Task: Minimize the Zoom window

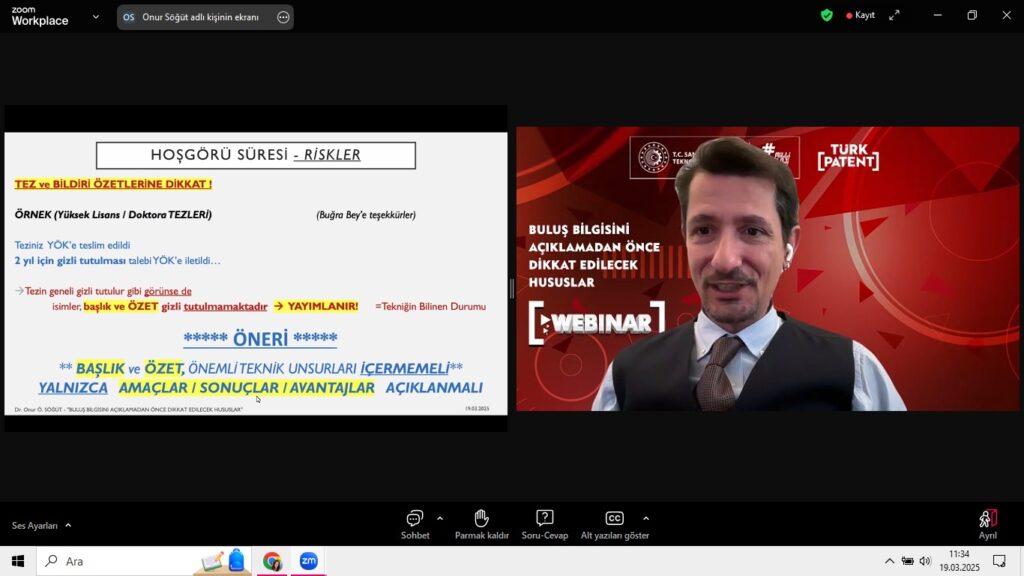Action: (x=938, y=16)
